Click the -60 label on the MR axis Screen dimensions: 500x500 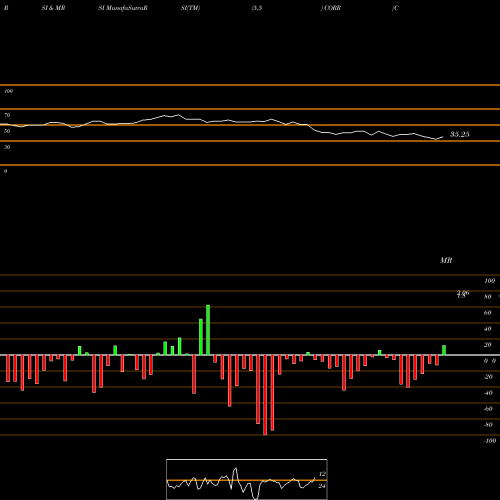(488, 409)
